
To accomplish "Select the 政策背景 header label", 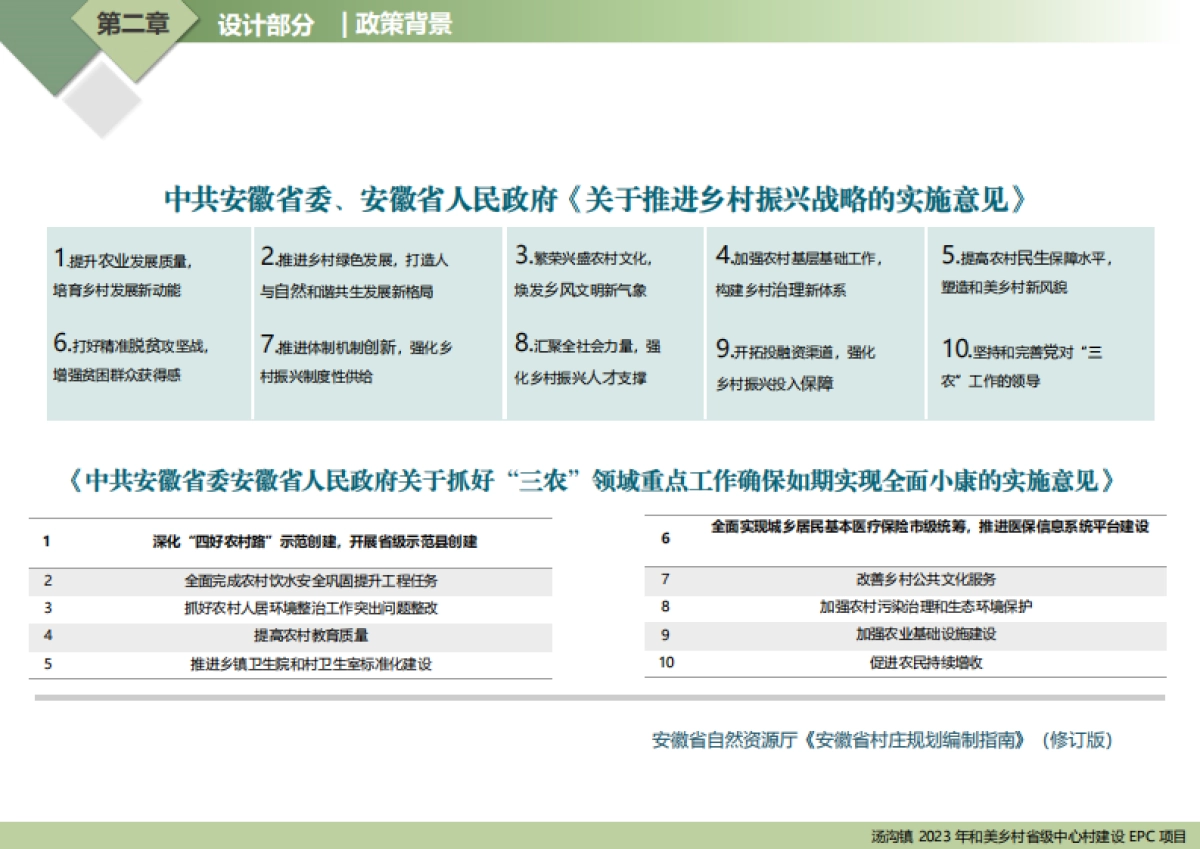I will tap(406, 27).
